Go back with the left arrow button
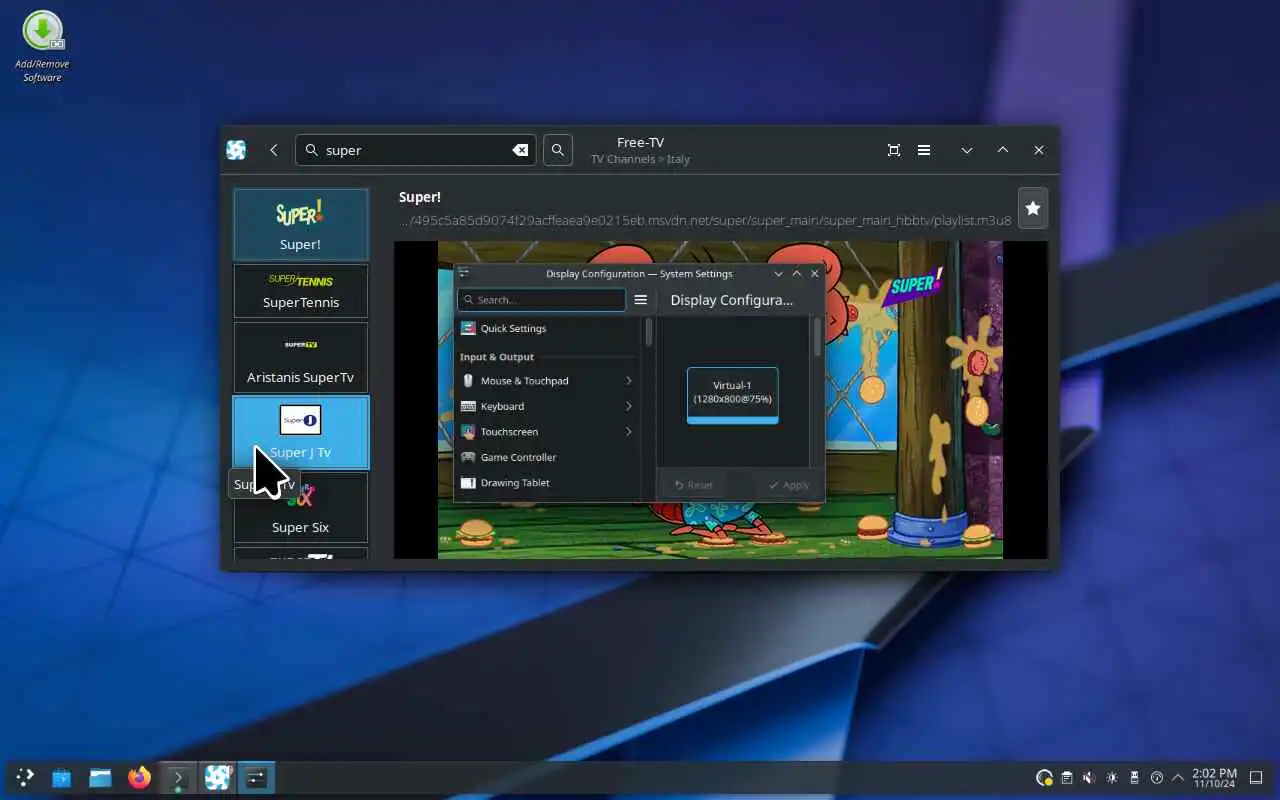This screenshot has height=800, width=1280. tap(274, 150)
